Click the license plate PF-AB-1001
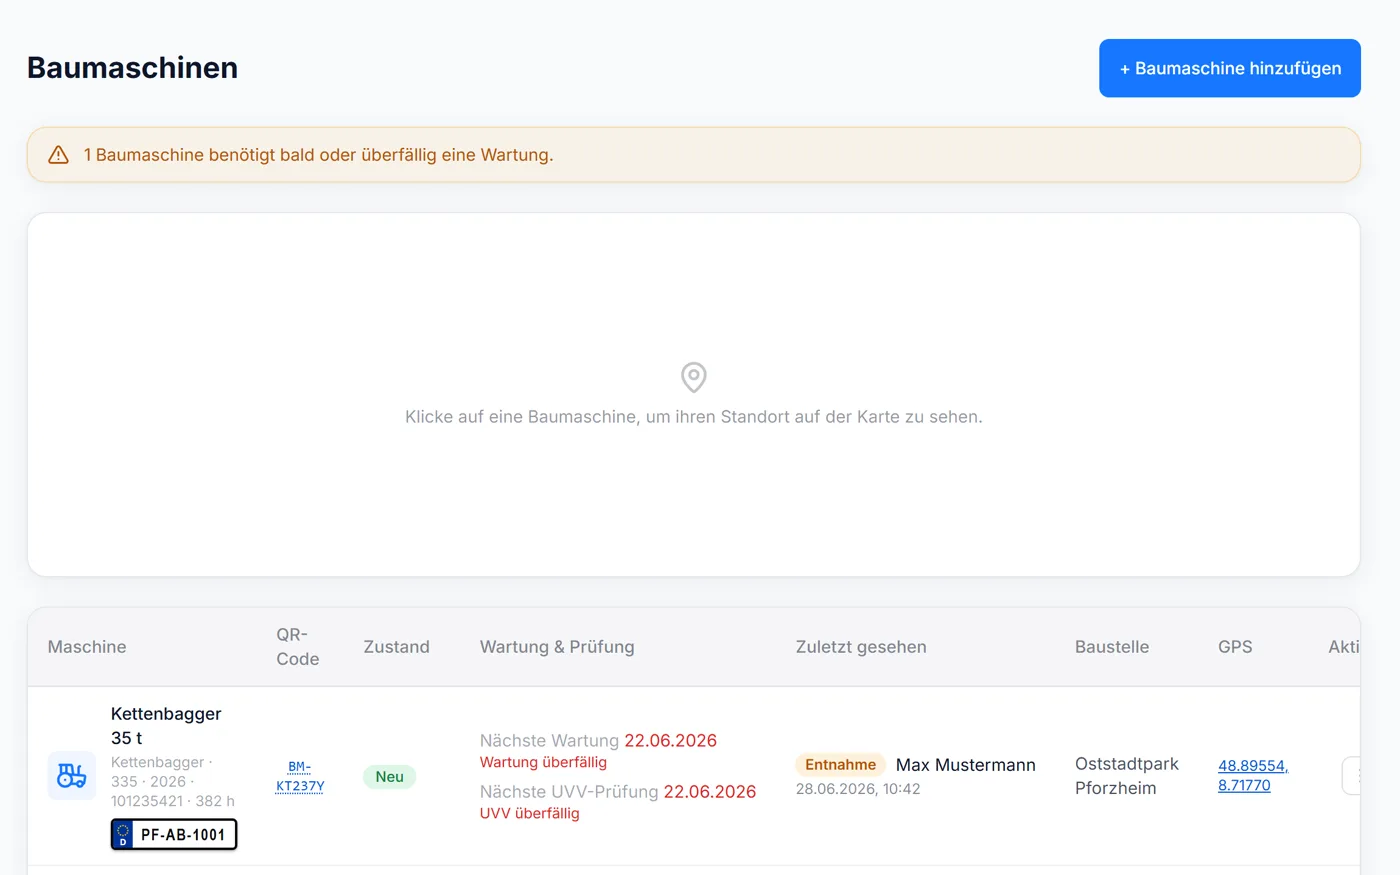Image resolution: width=1400 pixels, height=875 pixels. tap(174, 834)
